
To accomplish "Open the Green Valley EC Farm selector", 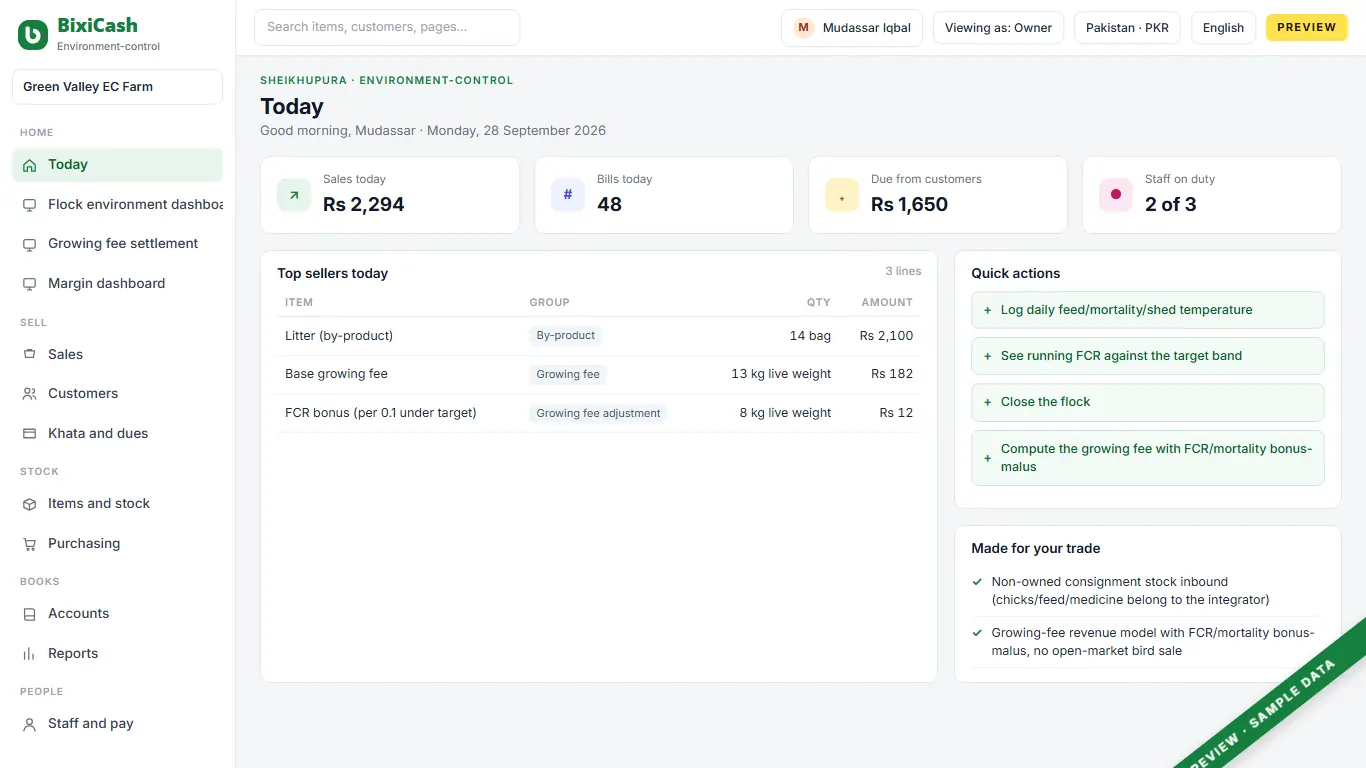I will pos(117,87).
